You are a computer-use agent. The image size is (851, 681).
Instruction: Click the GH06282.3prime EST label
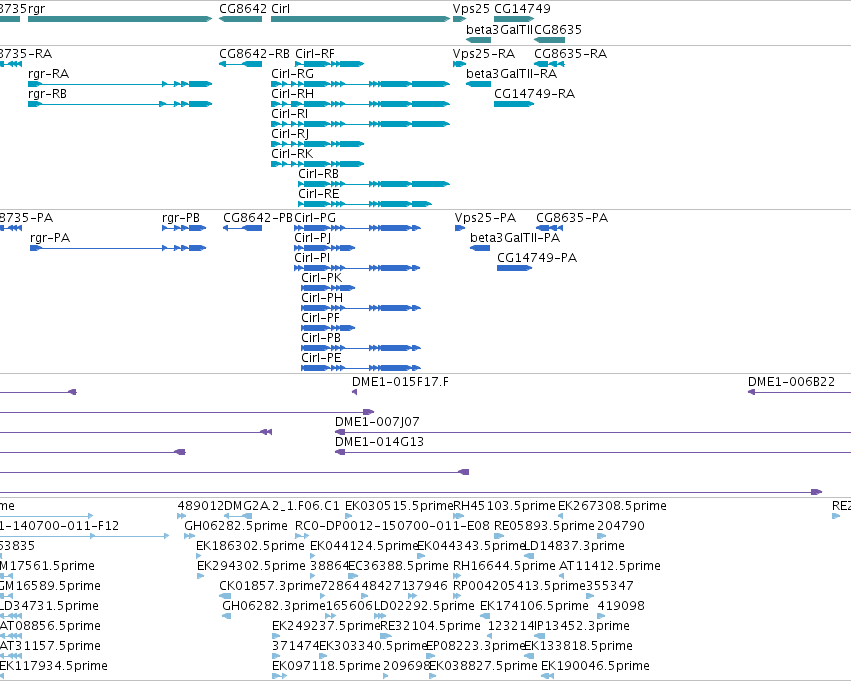[274, 606]
